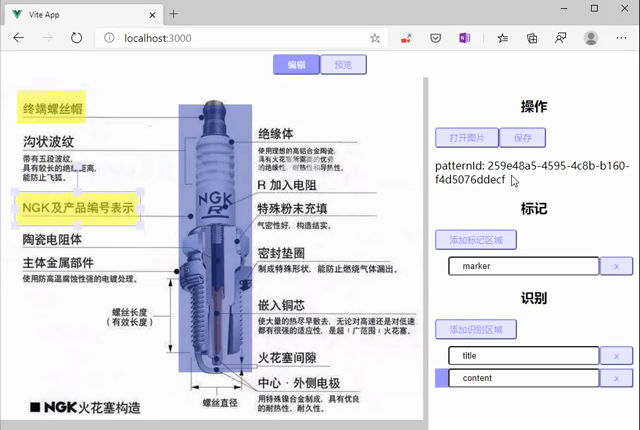Screen dimensions: 640x430
Task: Select the blue spark plug overlay region
Action: point(215,238)
